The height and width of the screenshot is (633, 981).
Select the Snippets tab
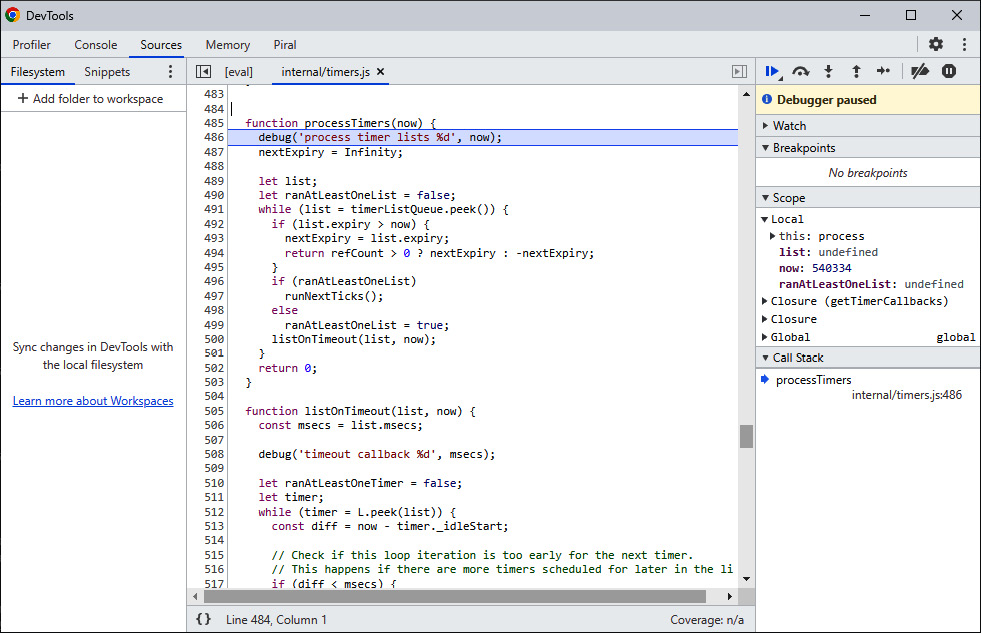(106, 71)
